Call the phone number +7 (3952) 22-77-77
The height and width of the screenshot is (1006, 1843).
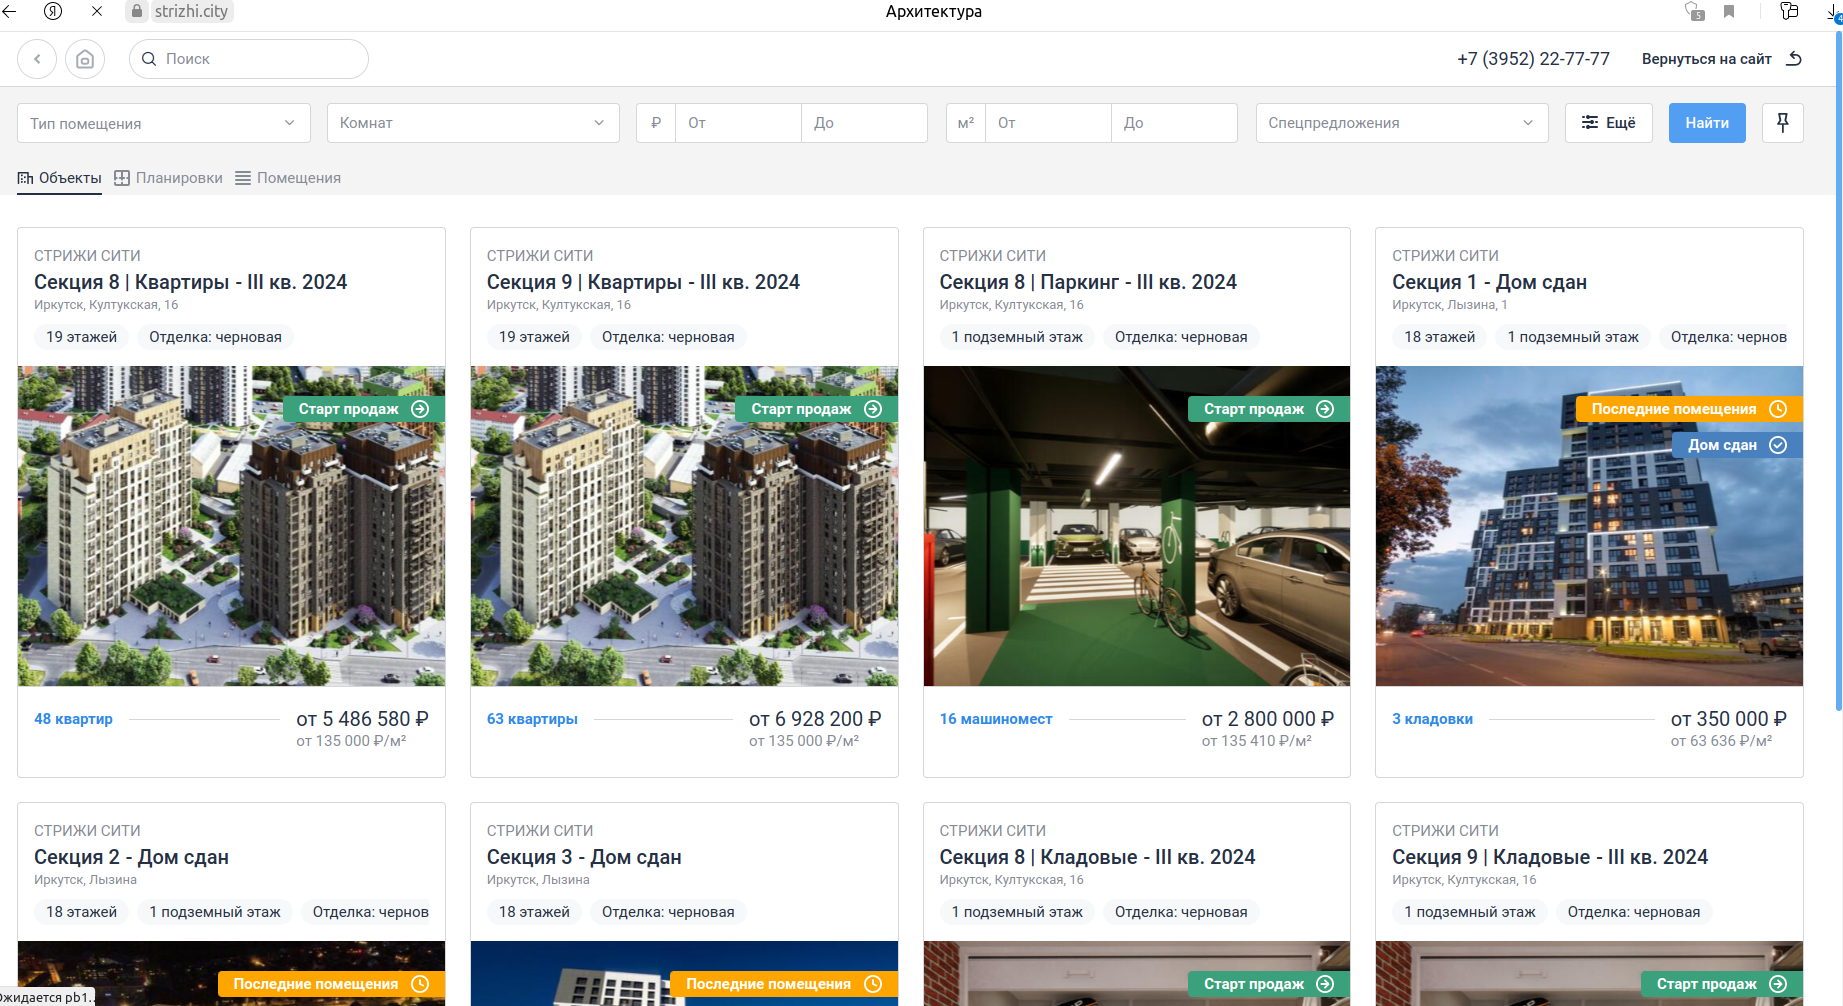click(x=1533, y=59)
